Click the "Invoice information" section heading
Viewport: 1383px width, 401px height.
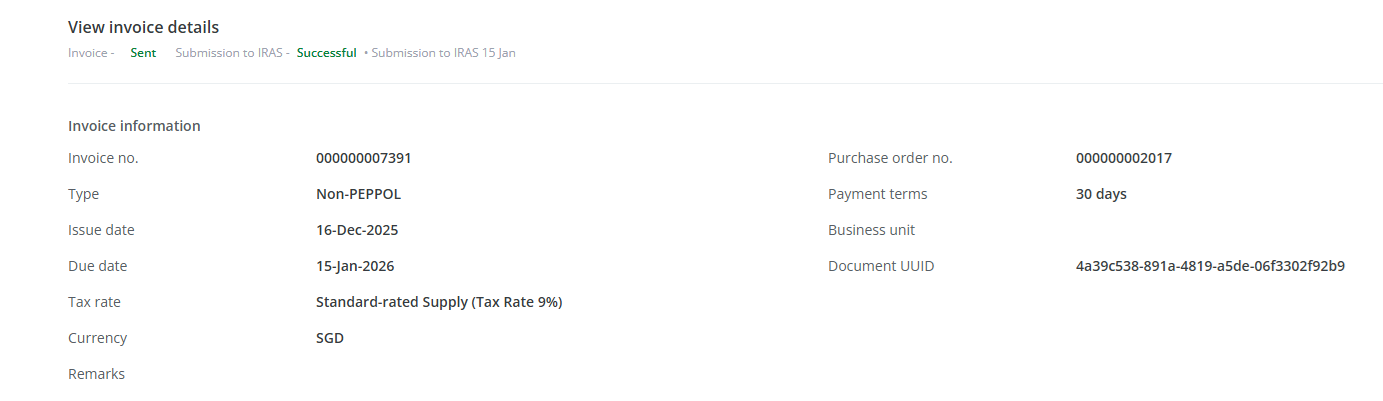(x=134, y=126)
